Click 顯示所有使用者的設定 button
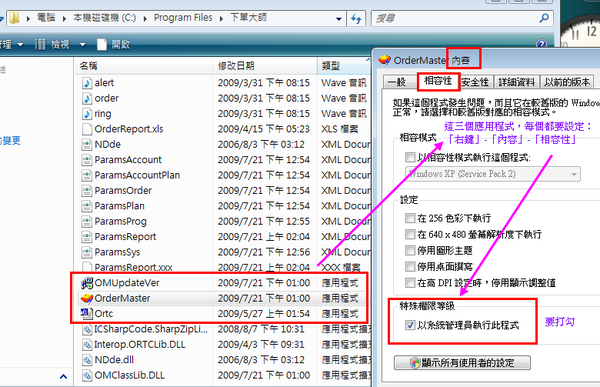This screenshot has height=387, width=600. pyautogui.click(x=462, y=363)
